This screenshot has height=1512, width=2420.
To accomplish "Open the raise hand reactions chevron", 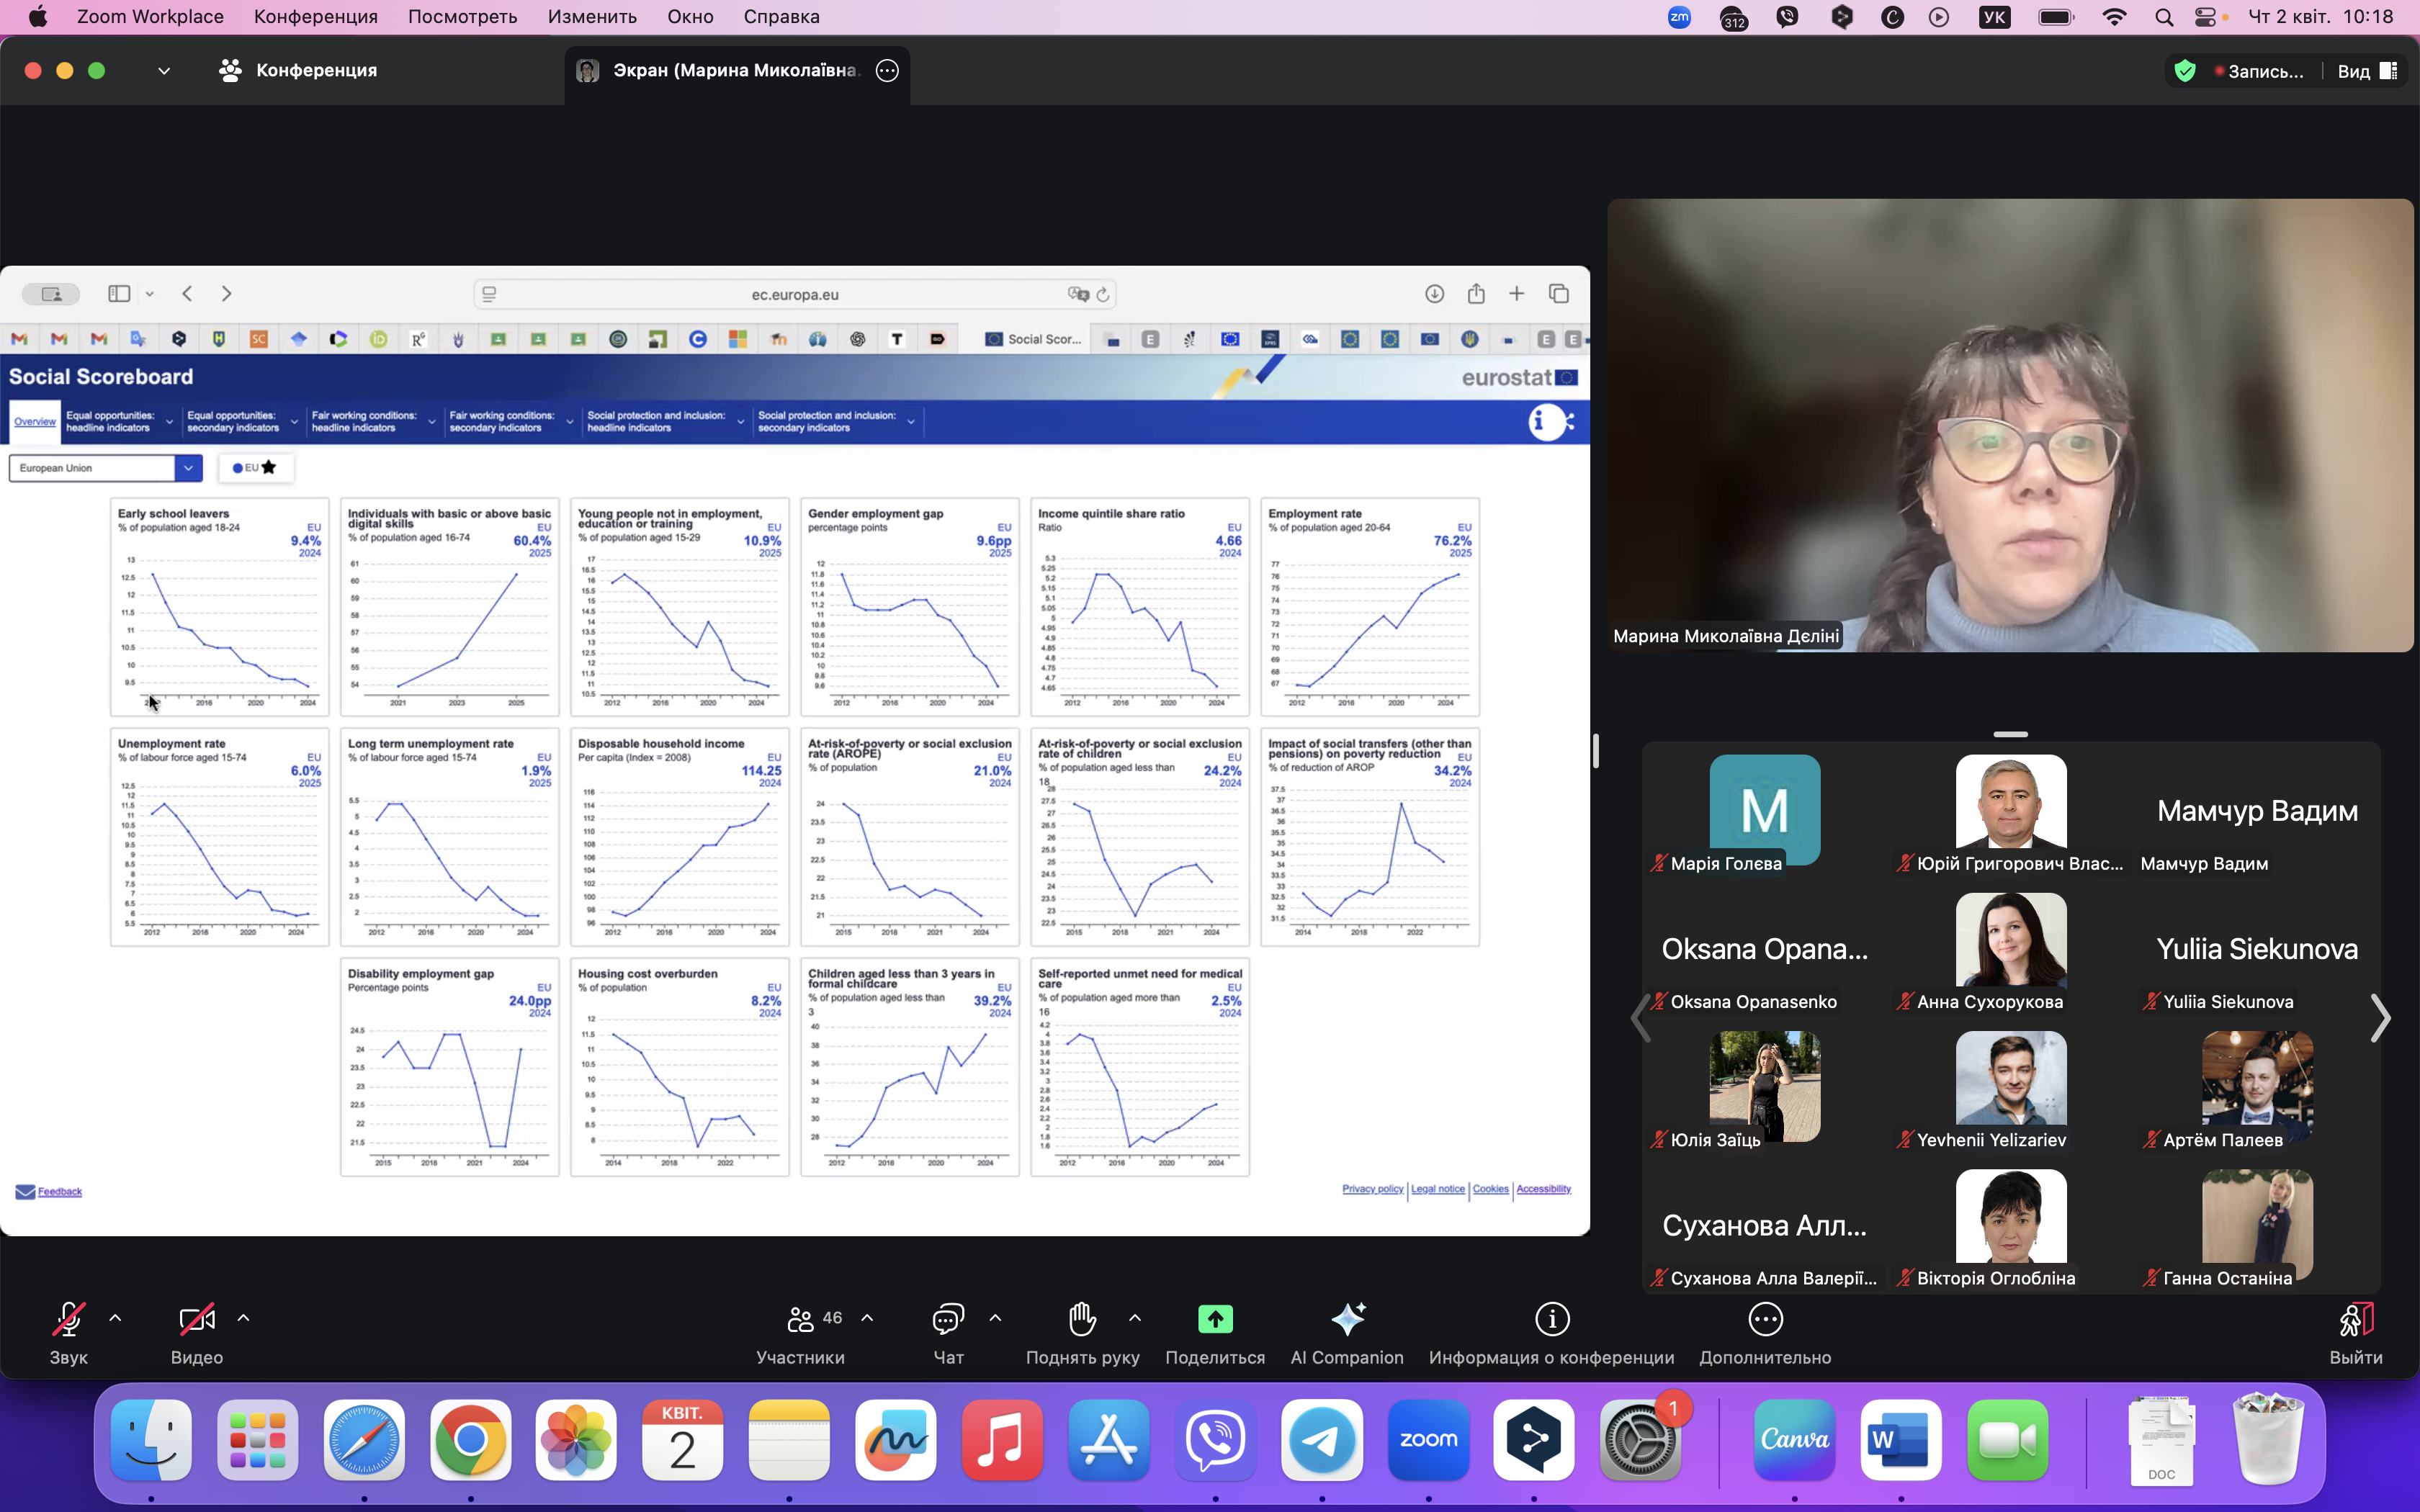I will tap(1134, 1318).
